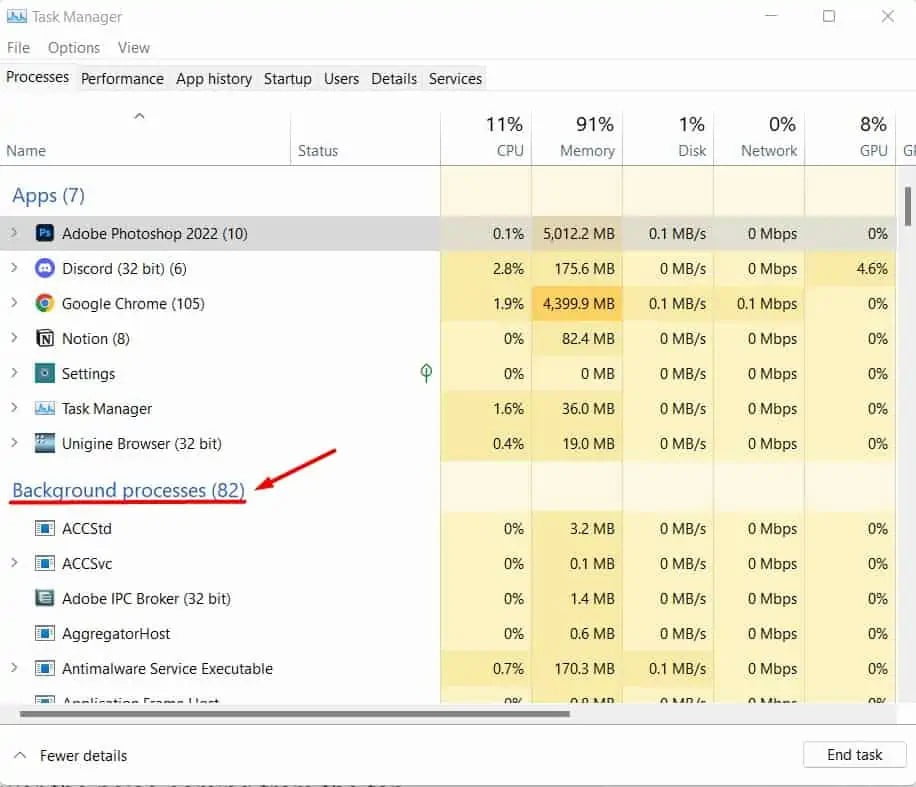
Task: Click Unigine Browser's 19.0 MB memory value
Action: (588, 444)
